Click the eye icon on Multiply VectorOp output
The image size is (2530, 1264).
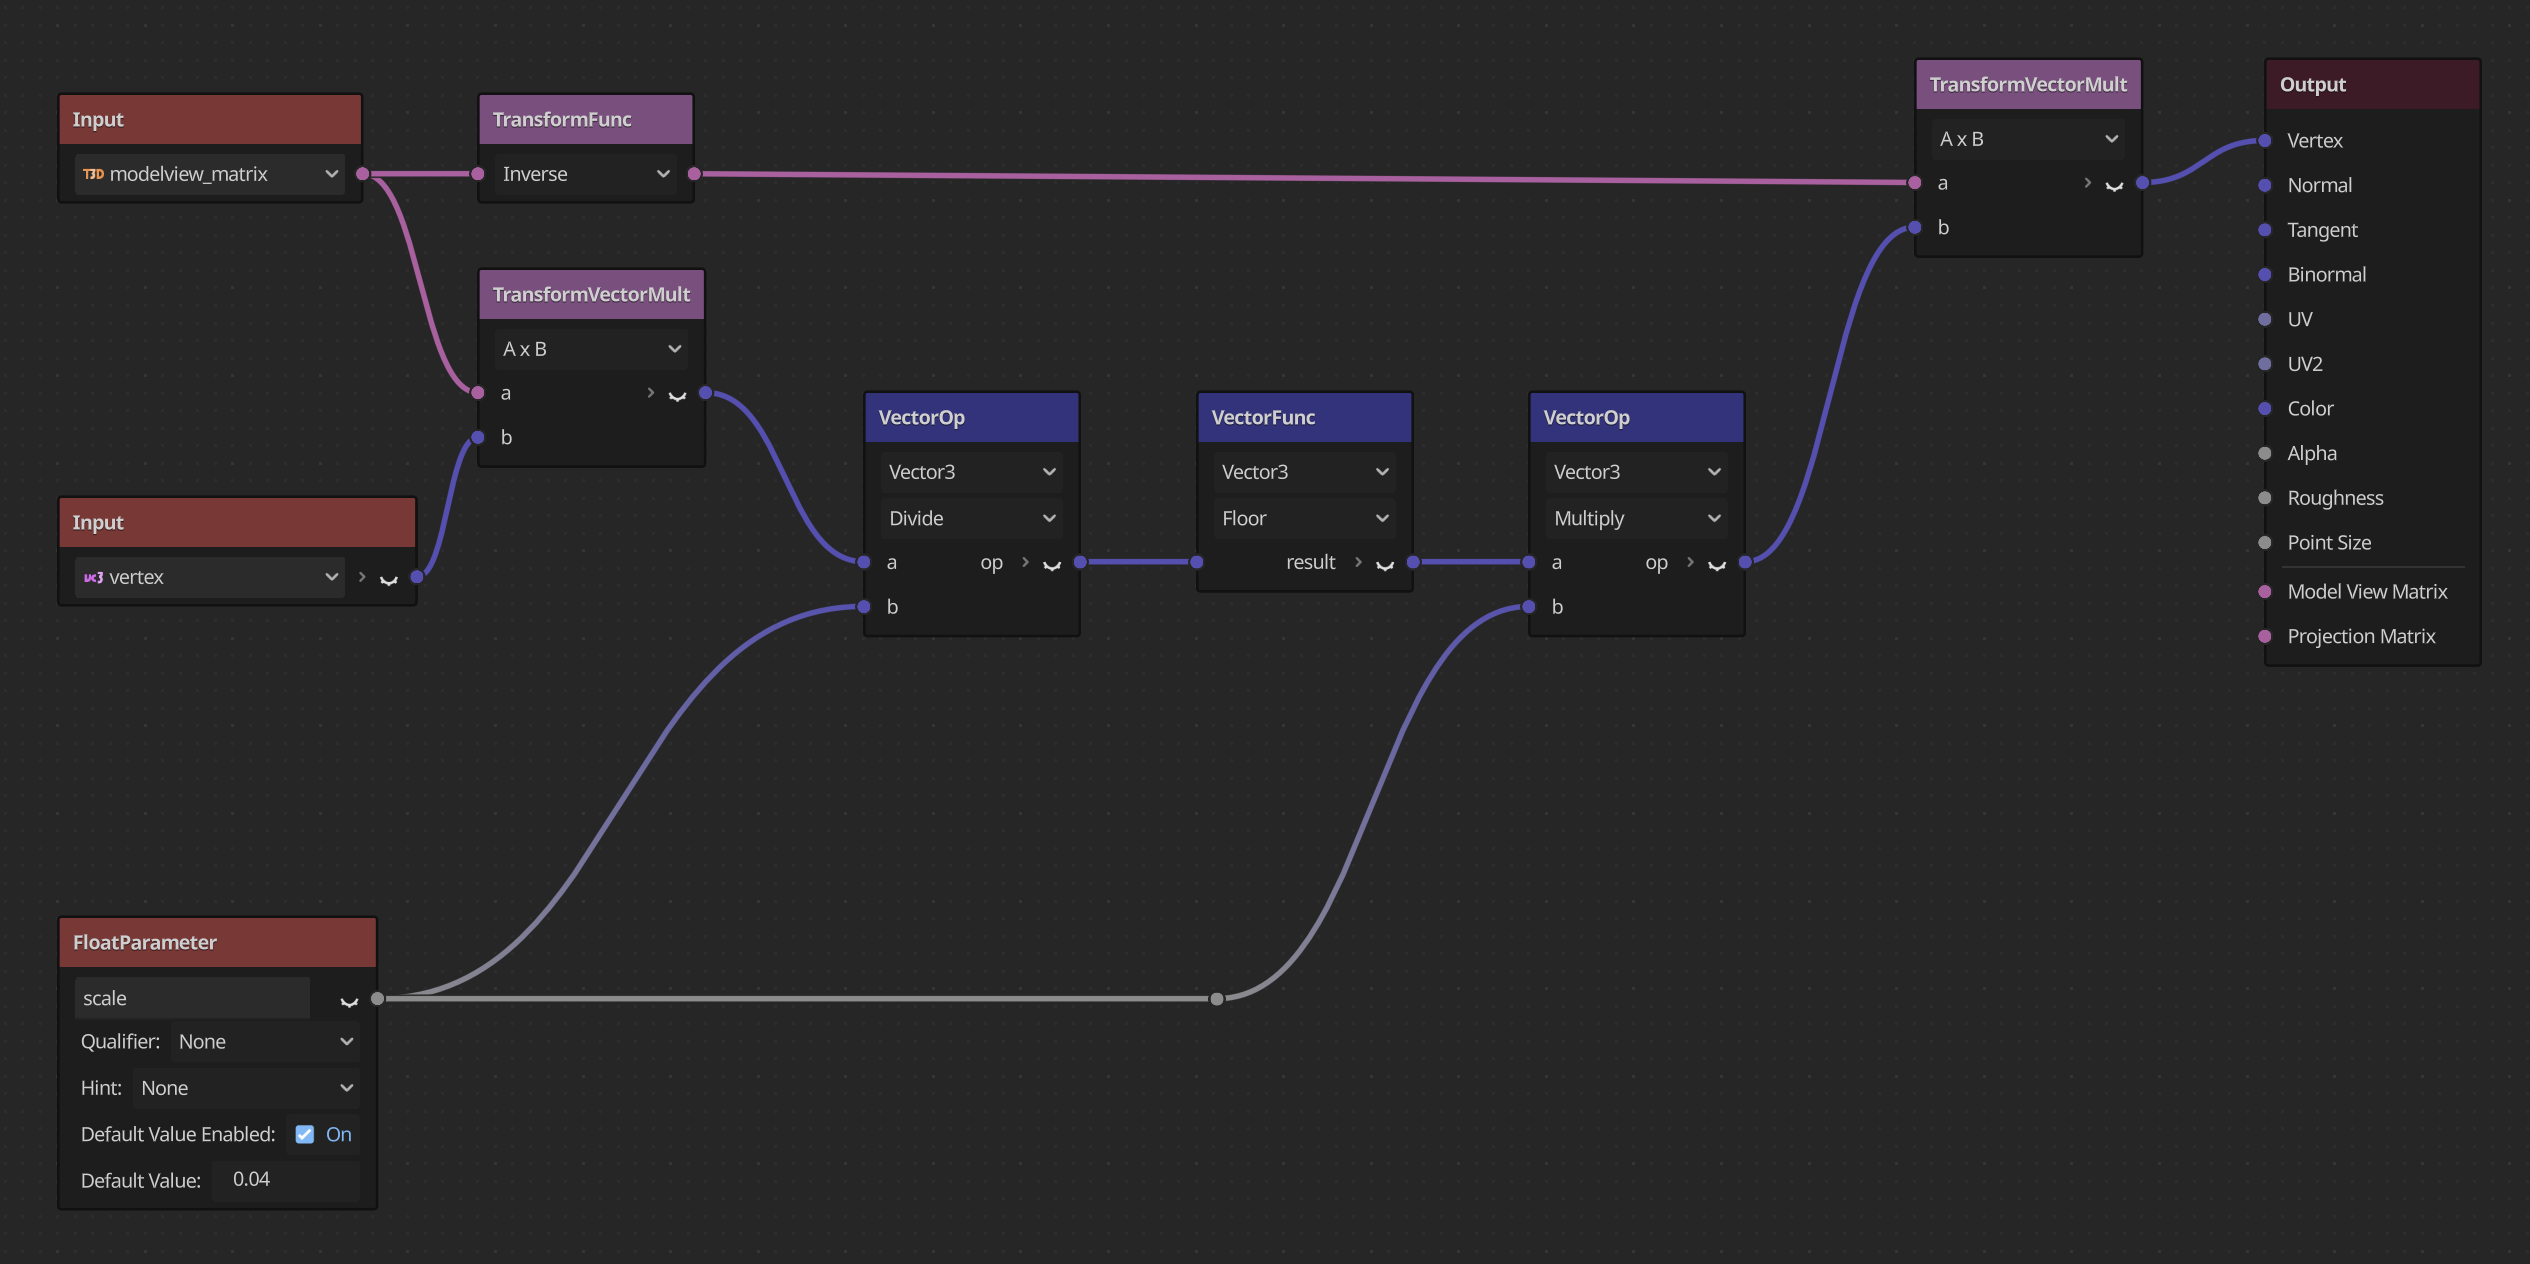pos(1717,565)
